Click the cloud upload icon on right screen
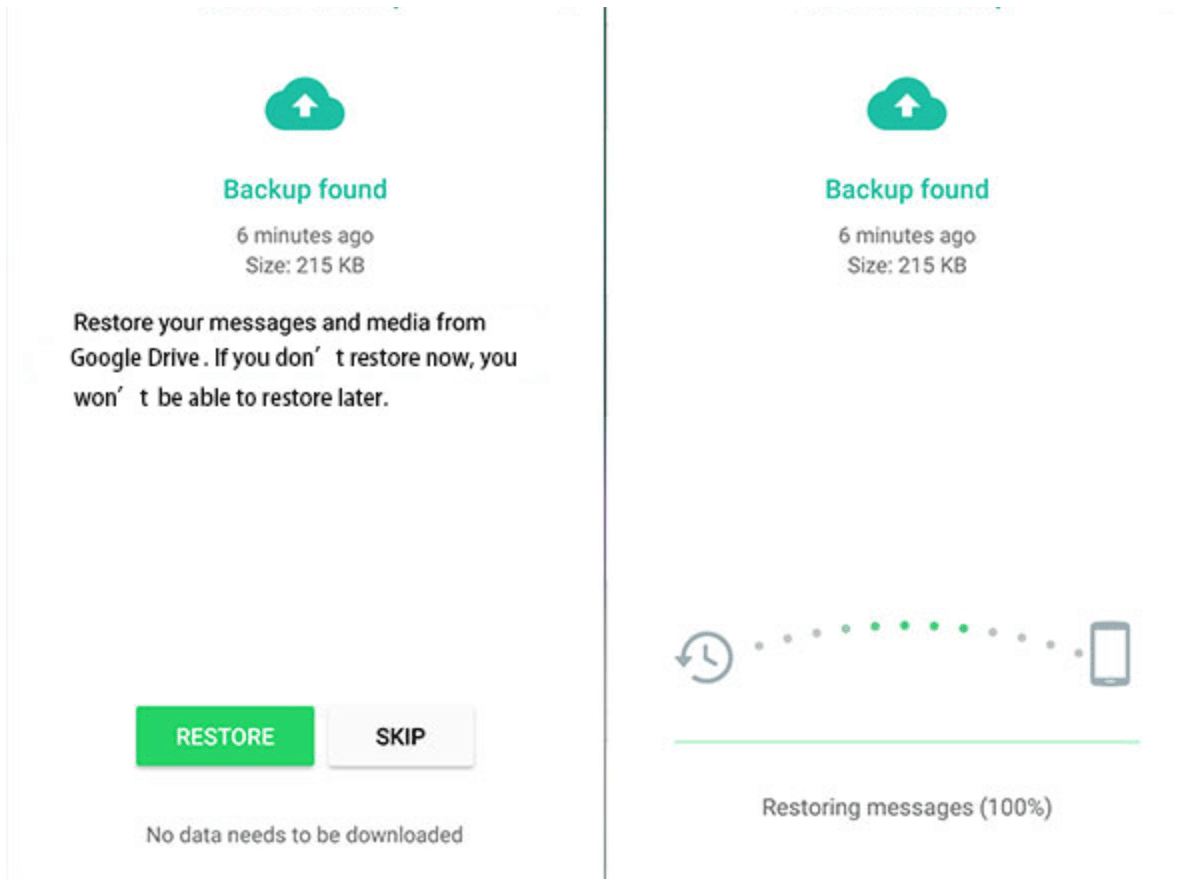The height and width of the screenshot is (892, 1190). 906,104
